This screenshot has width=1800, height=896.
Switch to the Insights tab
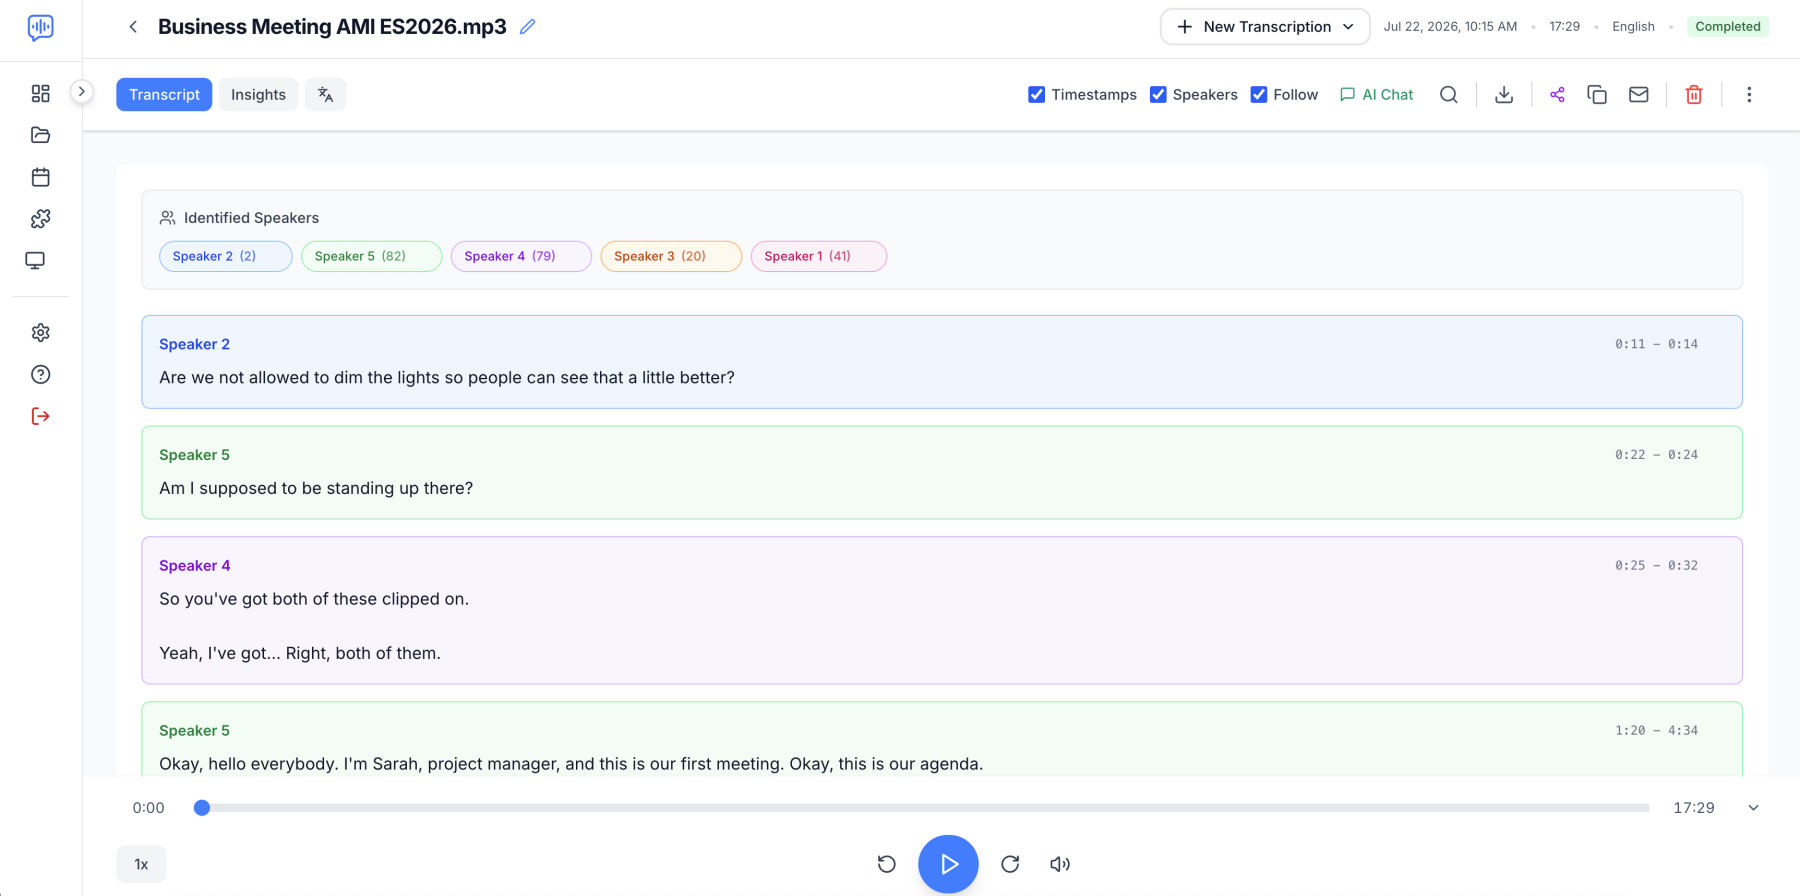click(x=258, y=95)
